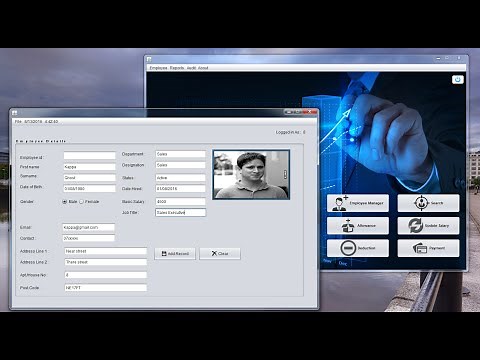Viewport: 480px width, 360px height.
Task: Open the File menu in Employee Details window
Action: pyautogui.click(x=18, y=122)
